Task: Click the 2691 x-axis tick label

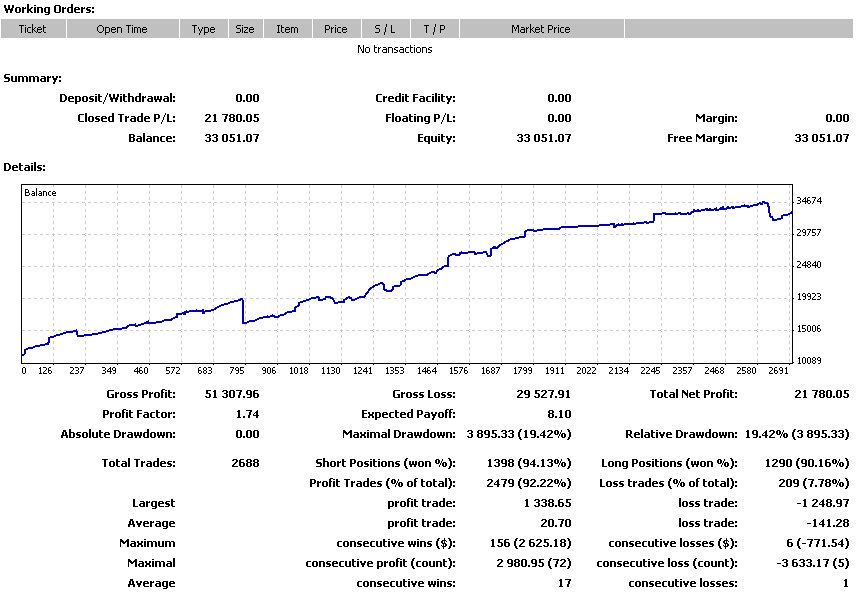Action: [x=778, y=371]
